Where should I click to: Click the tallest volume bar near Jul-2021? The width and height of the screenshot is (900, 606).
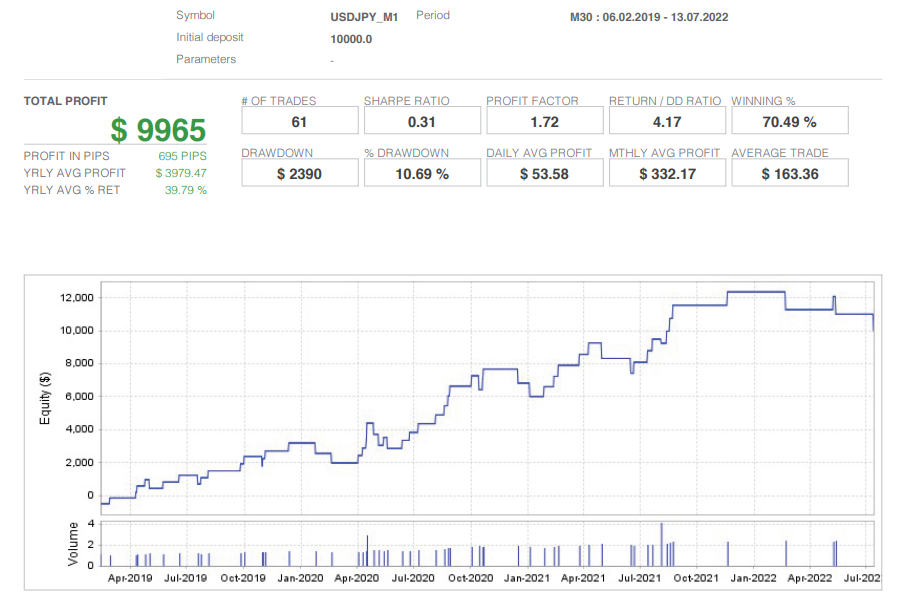pyautogui.click(x=661, y=540)
